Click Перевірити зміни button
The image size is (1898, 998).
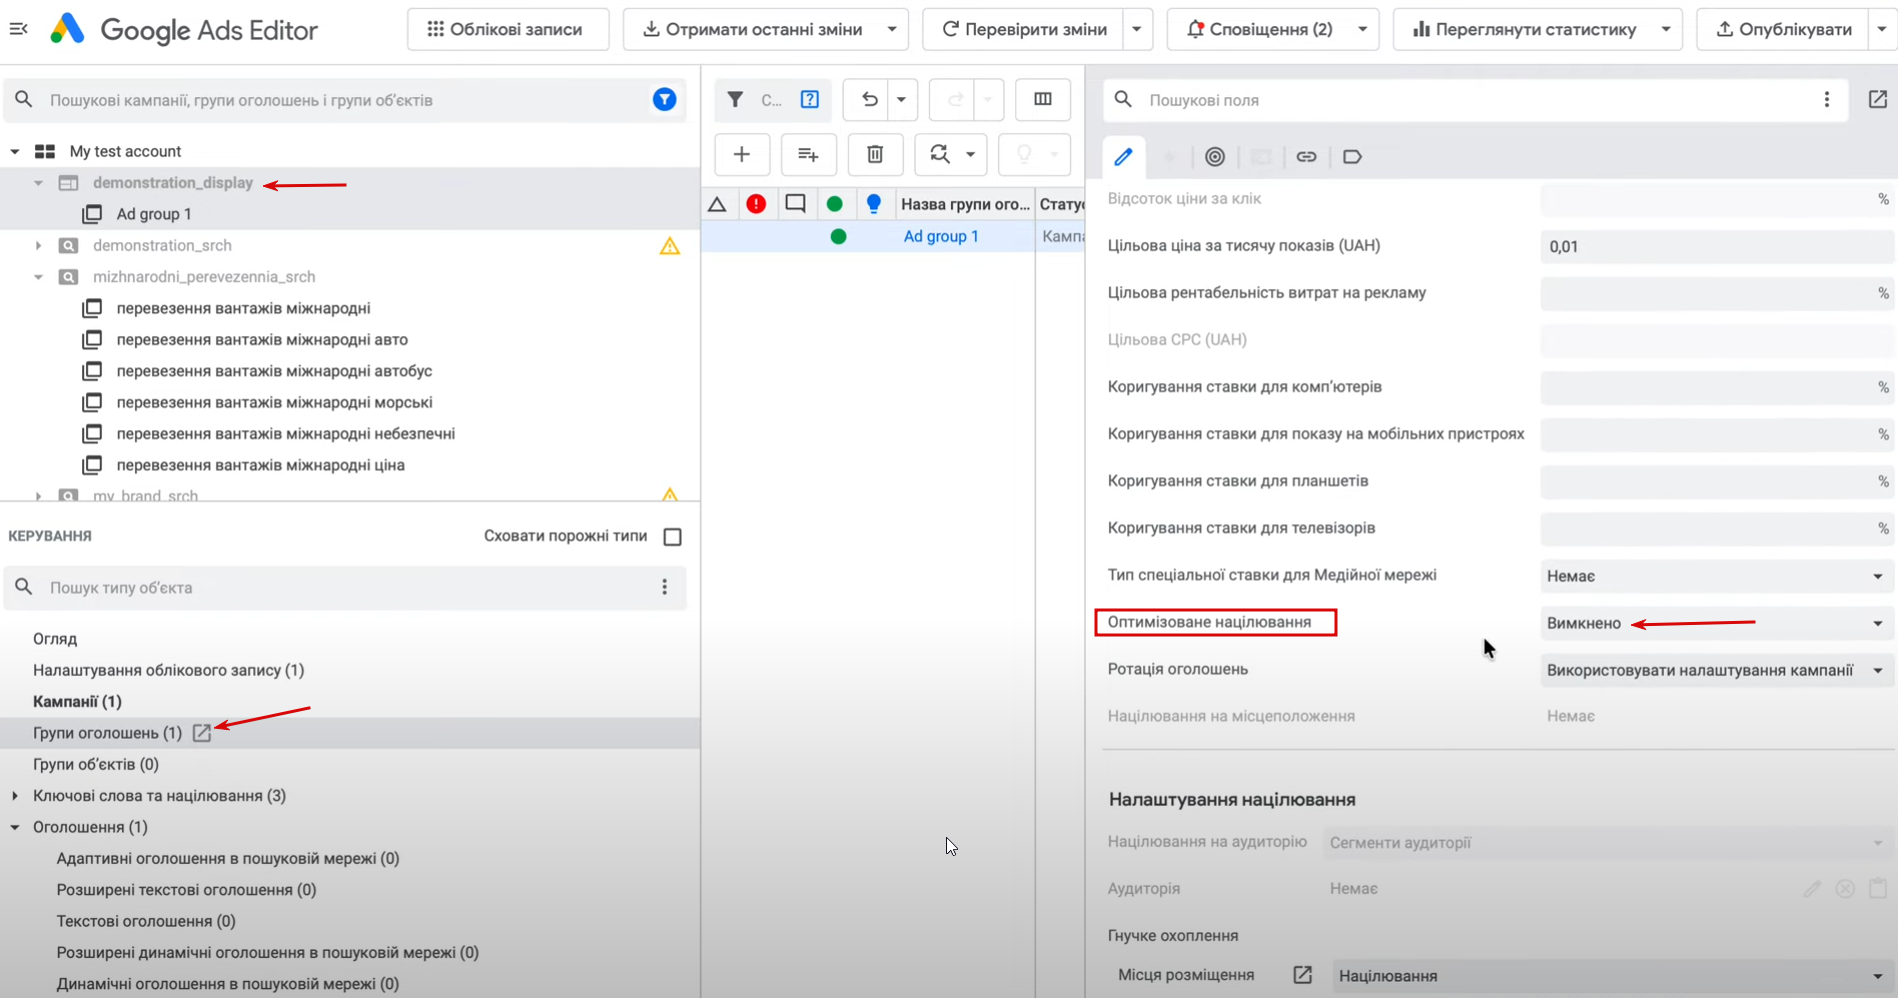[x=1024, y=29]
